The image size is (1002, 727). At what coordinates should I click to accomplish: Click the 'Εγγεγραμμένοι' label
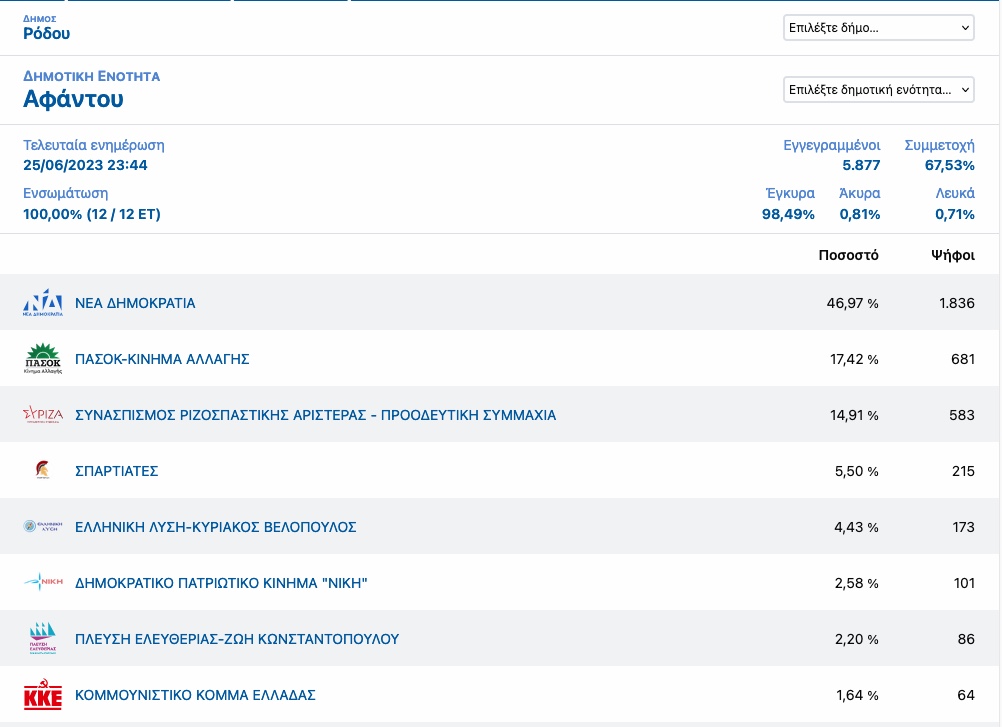tap(831, 146)
